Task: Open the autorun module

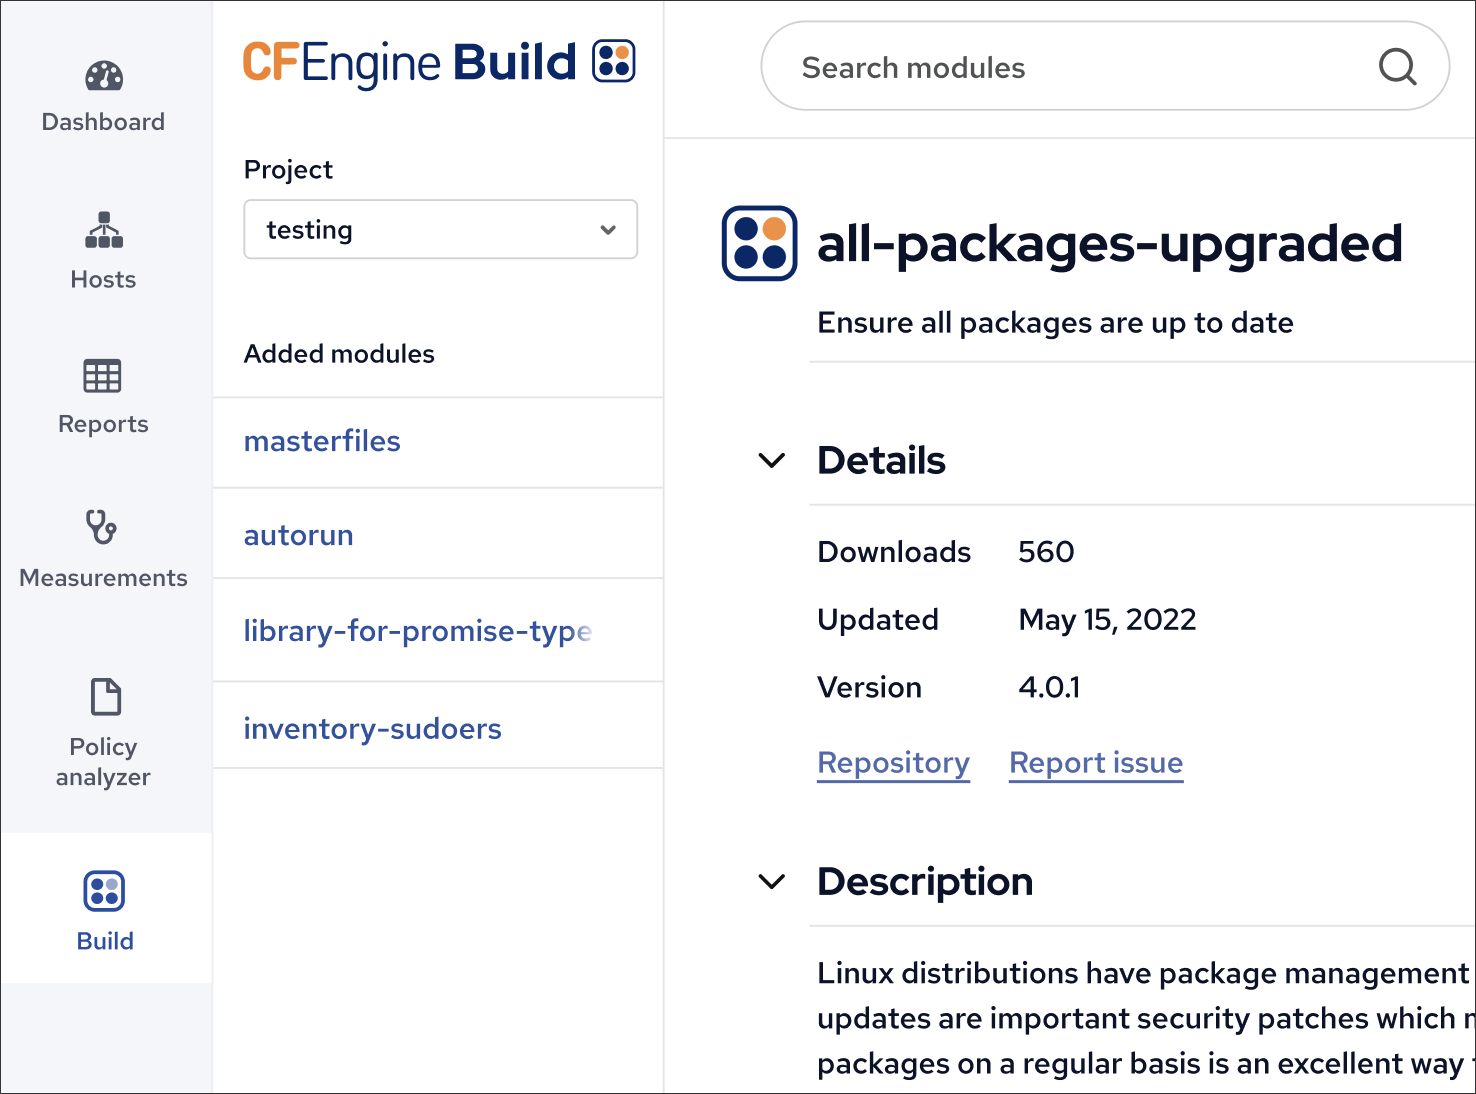Action: tap(299, 535)
